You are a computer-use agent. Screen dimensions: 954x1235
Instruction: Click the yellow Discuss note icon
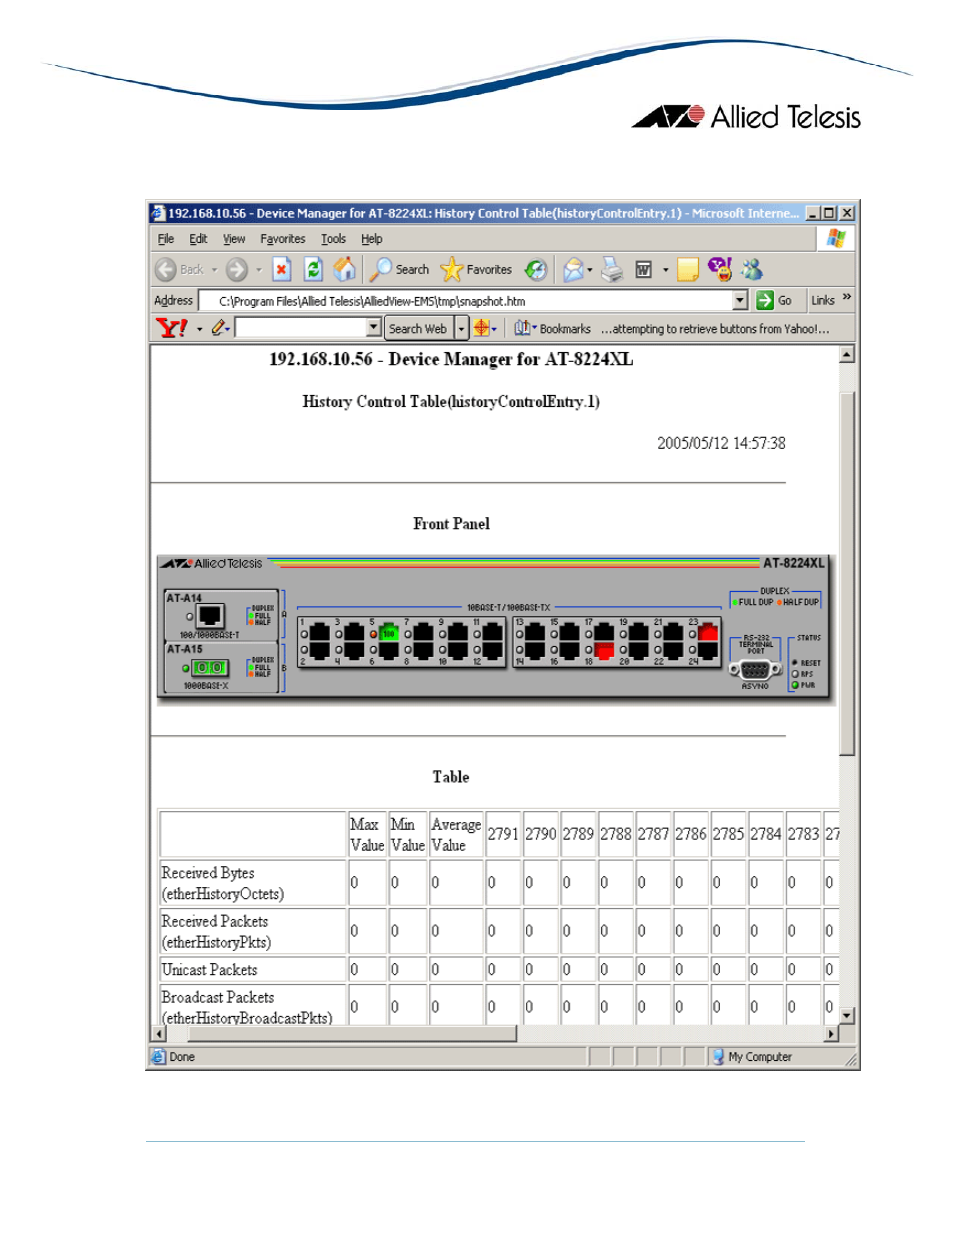pos(687,270)
